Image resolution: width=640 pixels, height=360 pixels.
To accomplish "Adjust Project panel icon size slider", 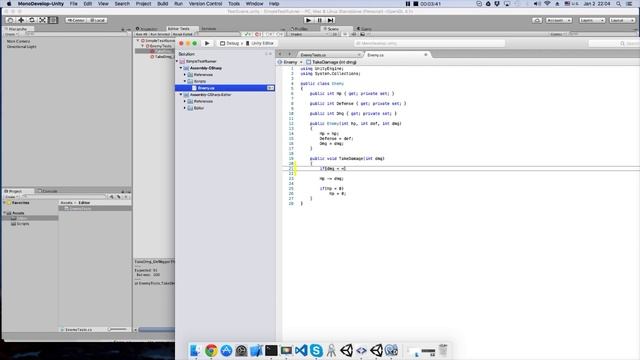I will tap(118, 329).
